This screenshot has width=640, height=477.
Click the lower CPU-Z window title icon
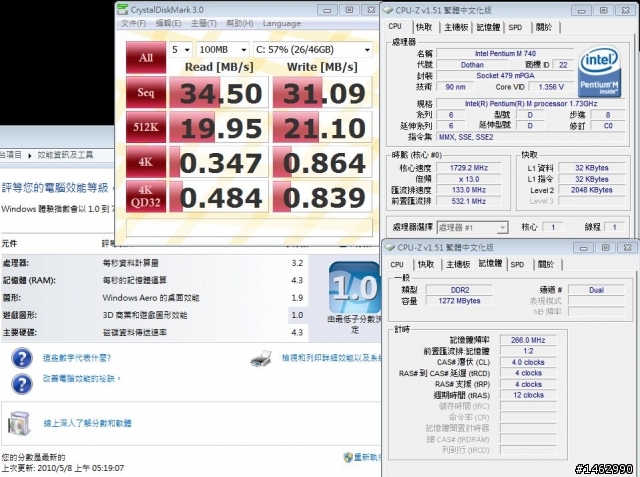(x=390, y=248)
